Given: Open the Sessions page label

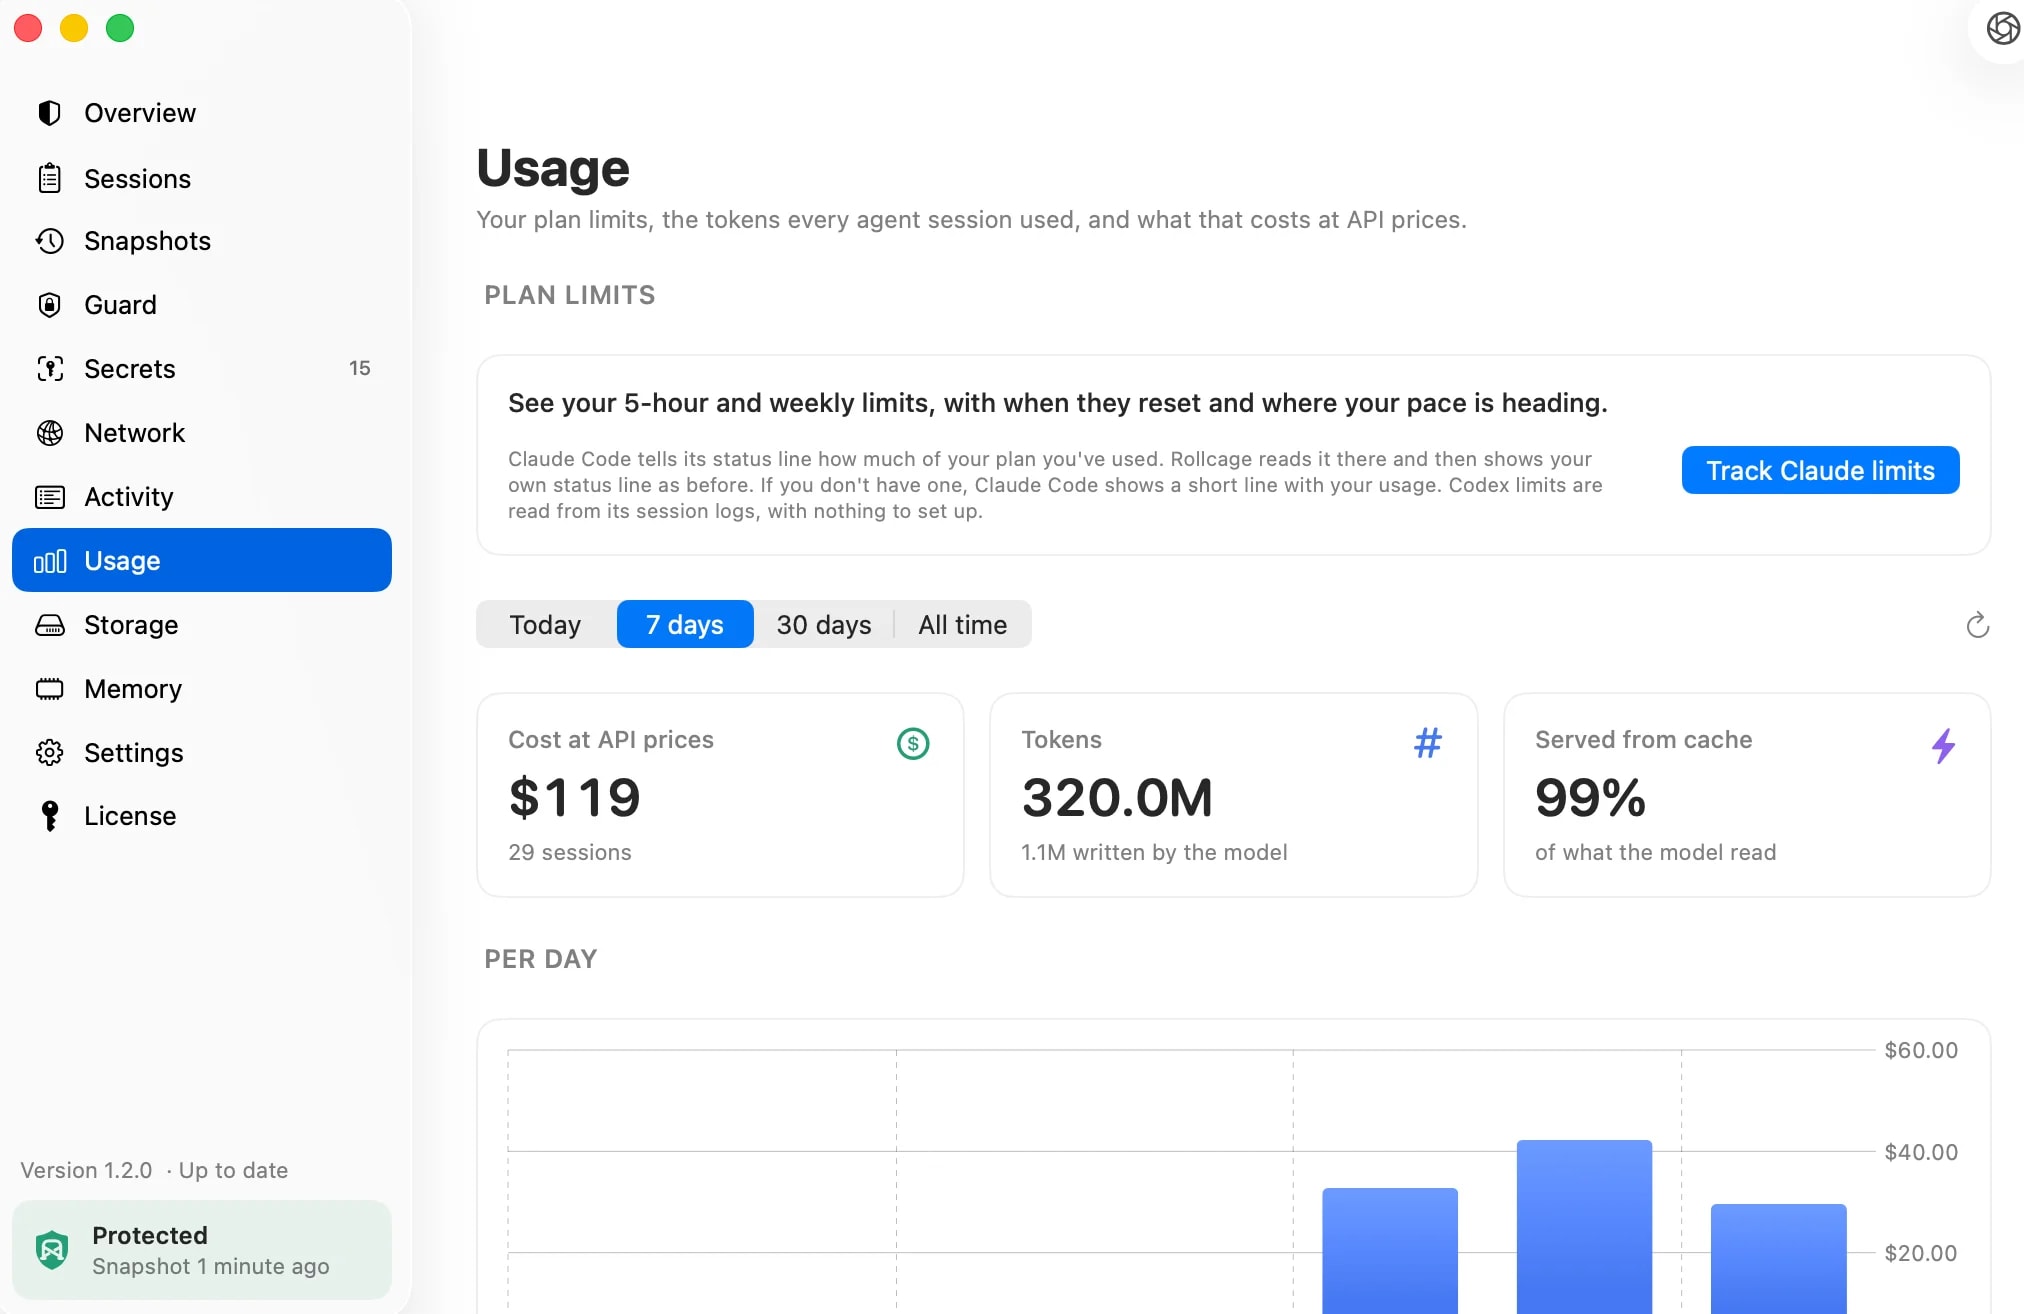Looking at the screenshot, I should click(x=137, y=178).
